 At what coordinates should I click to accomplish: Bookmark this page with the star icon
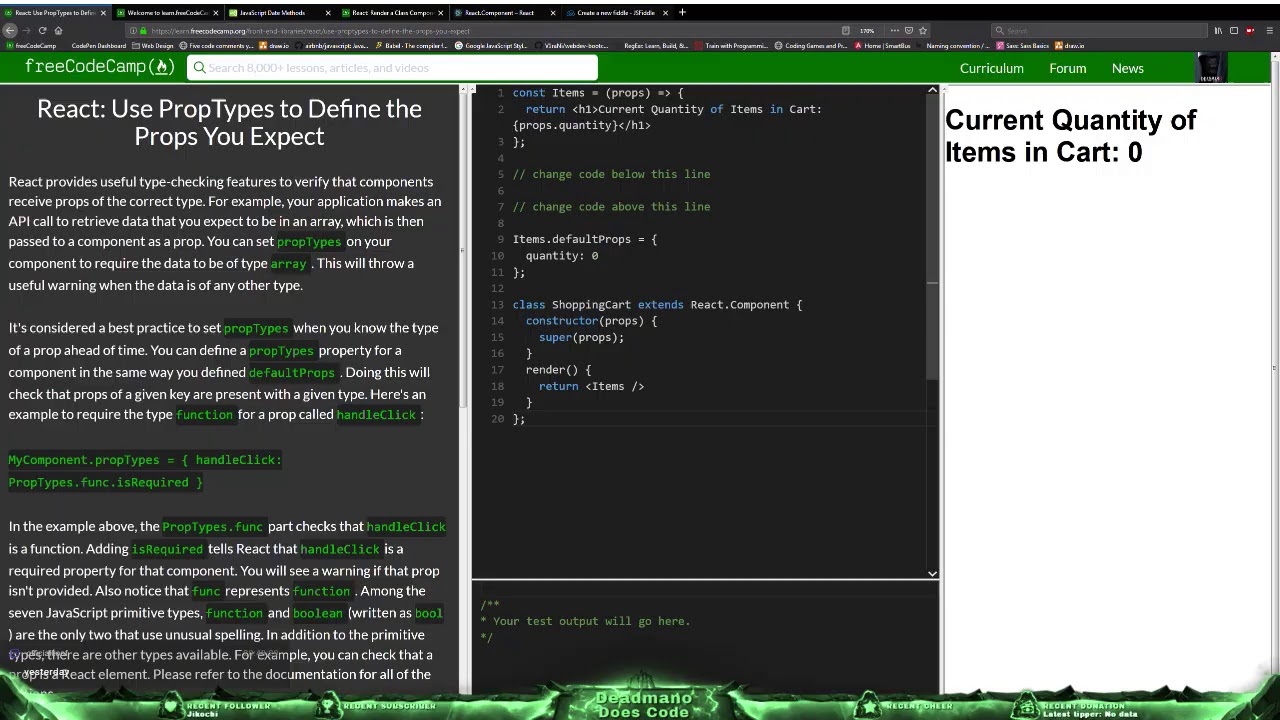click(922, 31)
